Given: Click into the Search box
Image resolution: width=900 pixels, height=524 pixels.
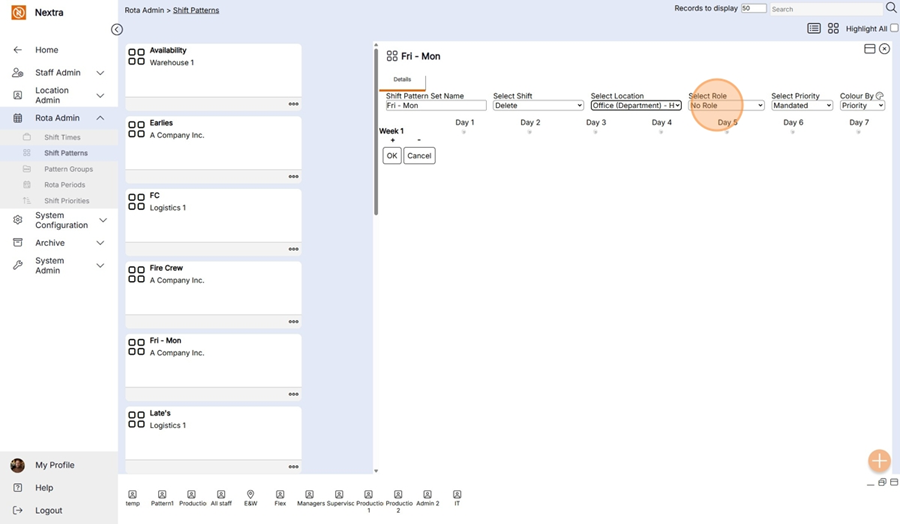Looking at the screenshot, I should (x=826, y=9).
